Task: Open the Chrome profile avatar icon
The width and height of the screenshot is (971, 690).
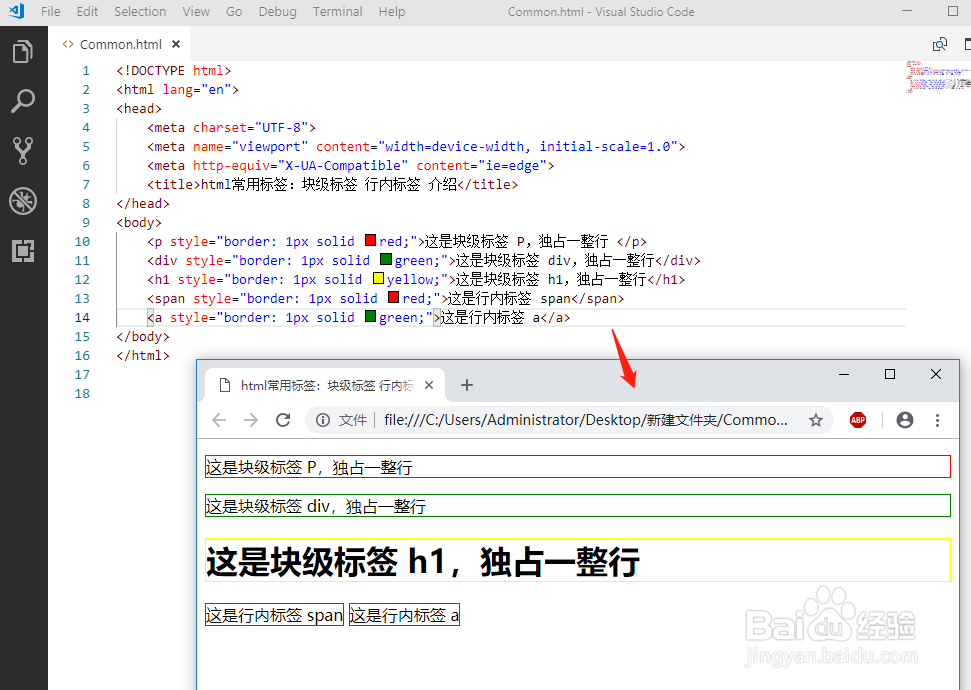Action: [x=904, y=420]
